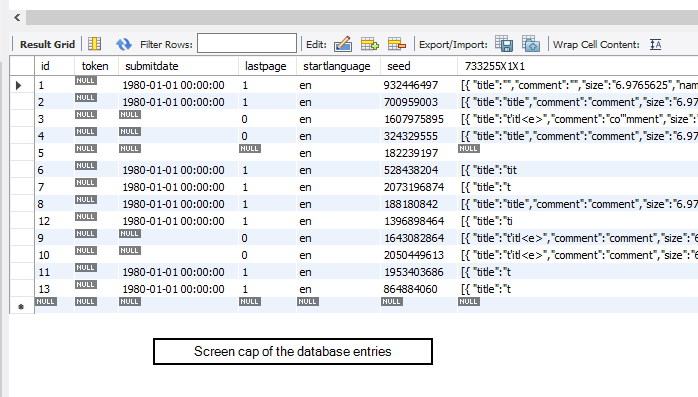The image size is (698, 397).
Task: Select the Result Grid label
Action: point(47,45)
